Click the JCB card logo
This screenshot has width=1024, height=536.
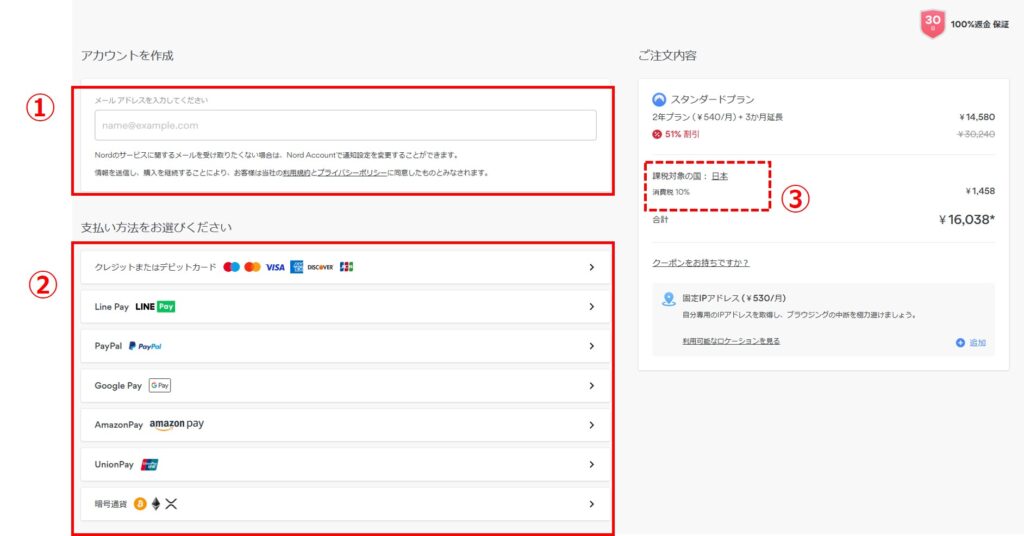coord(347,267)
